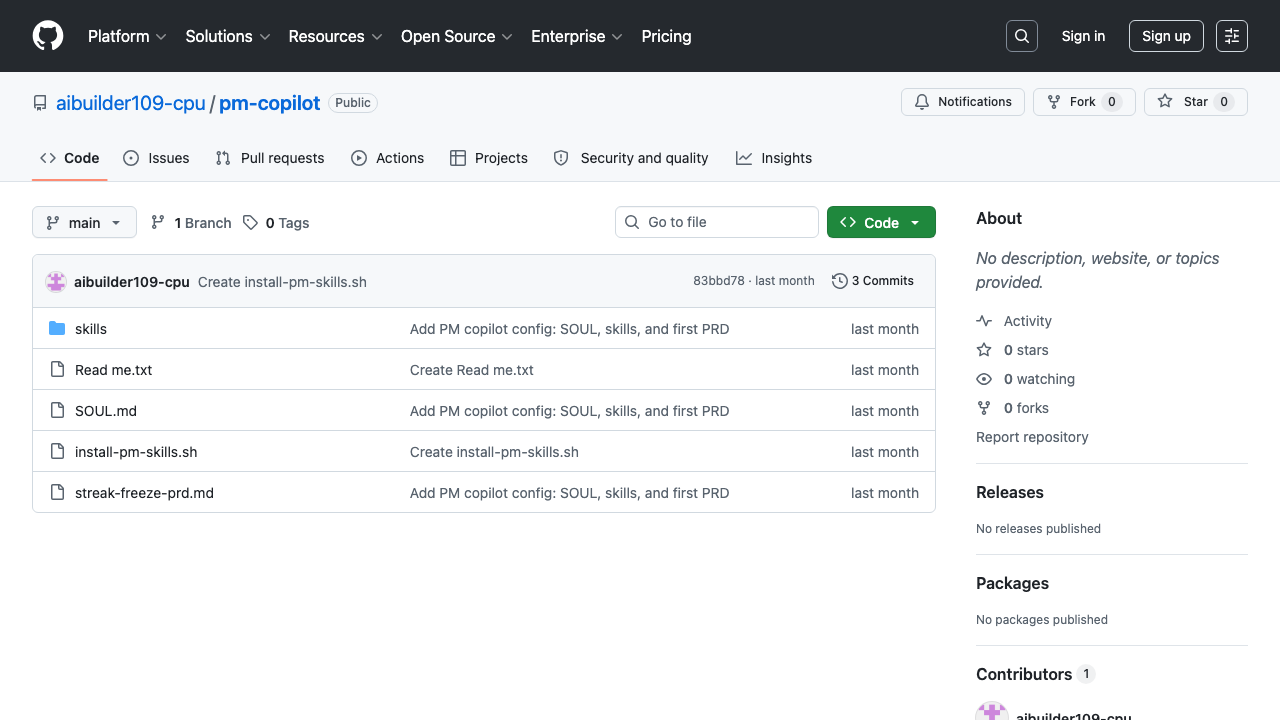Open the Pricing page
This screenshot has width=1280, height=720.
[666, 36]
